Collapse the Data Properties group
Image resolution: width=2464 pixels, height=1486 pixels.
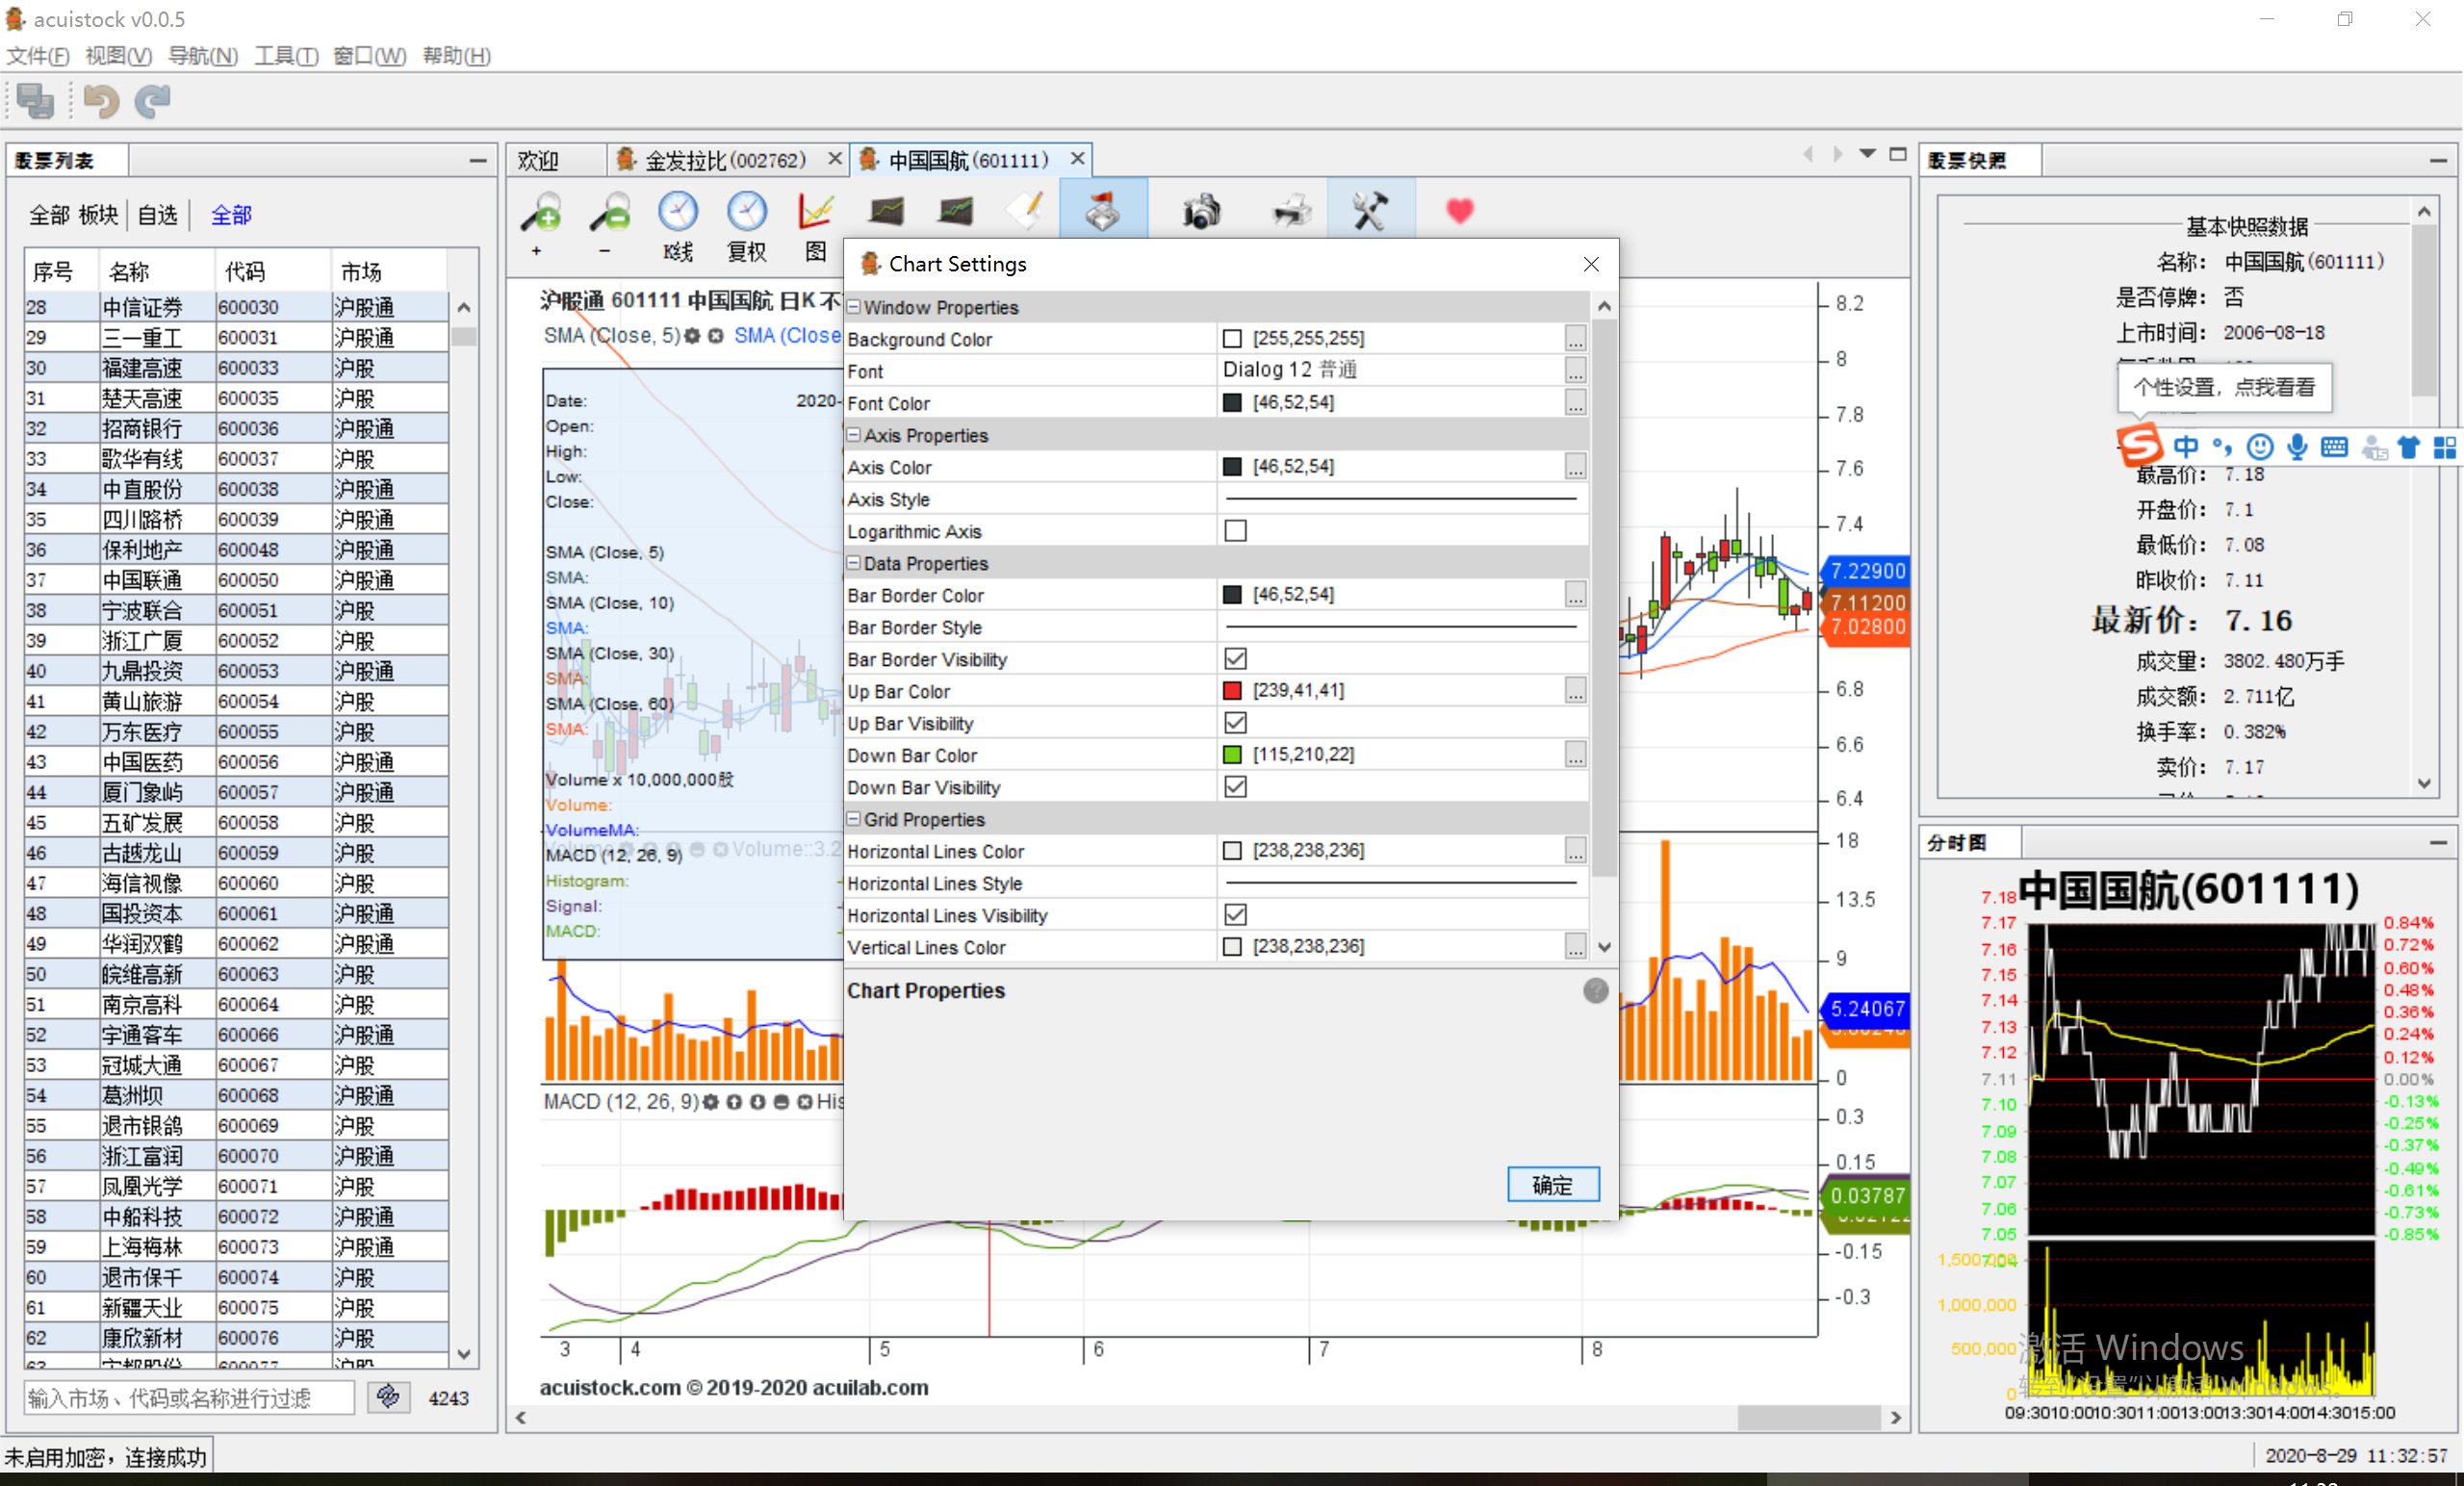click(854, 563)
